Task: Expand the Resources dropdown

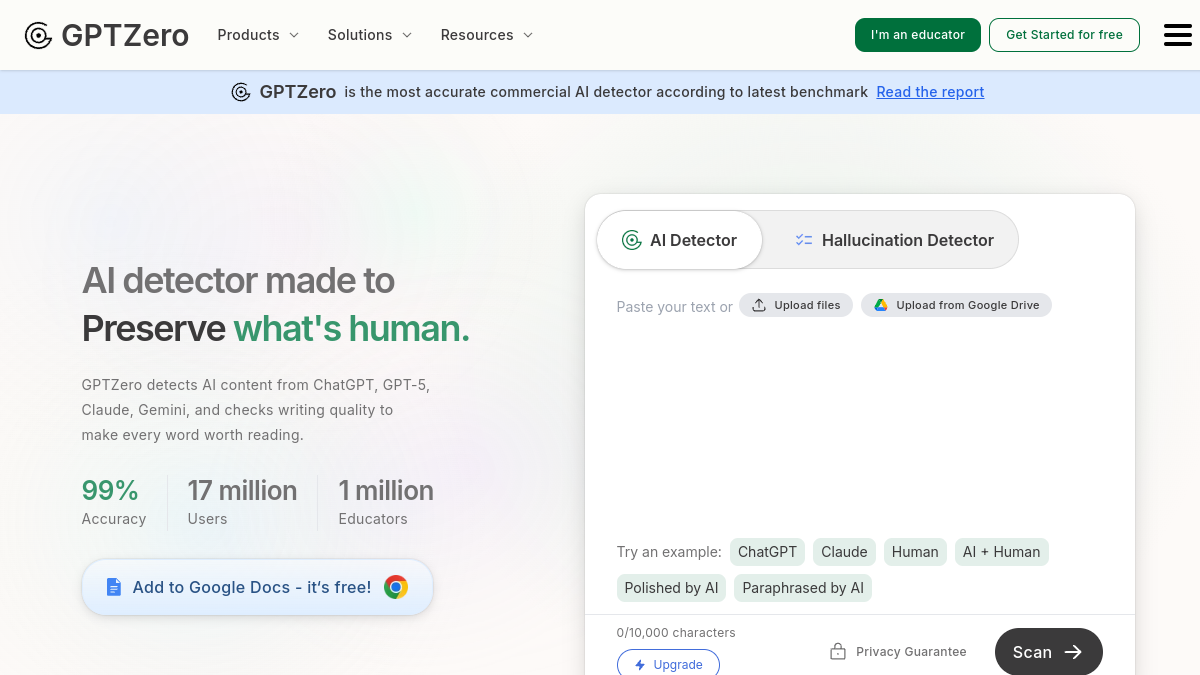Action: (x=487, y=35)
